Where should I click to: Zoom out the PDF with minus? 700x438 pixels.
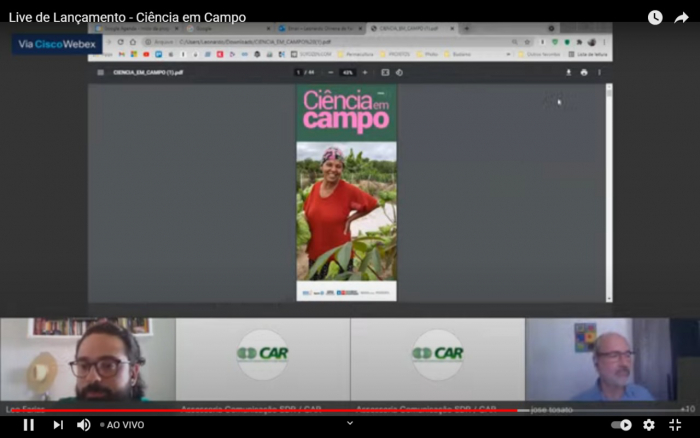(x=330, y=72)
